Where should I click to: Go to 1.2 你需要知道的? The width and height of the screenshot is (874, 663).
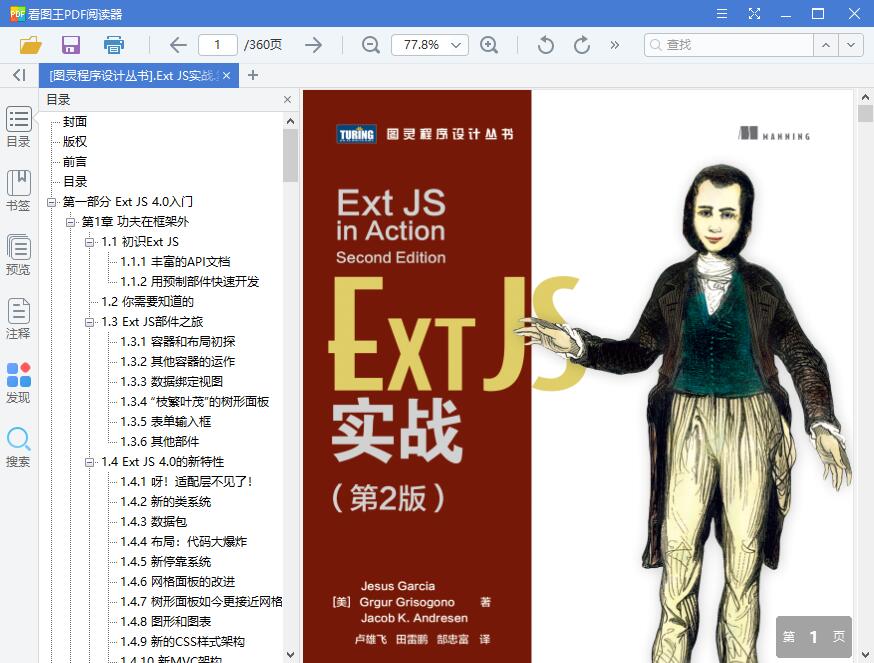147,302
